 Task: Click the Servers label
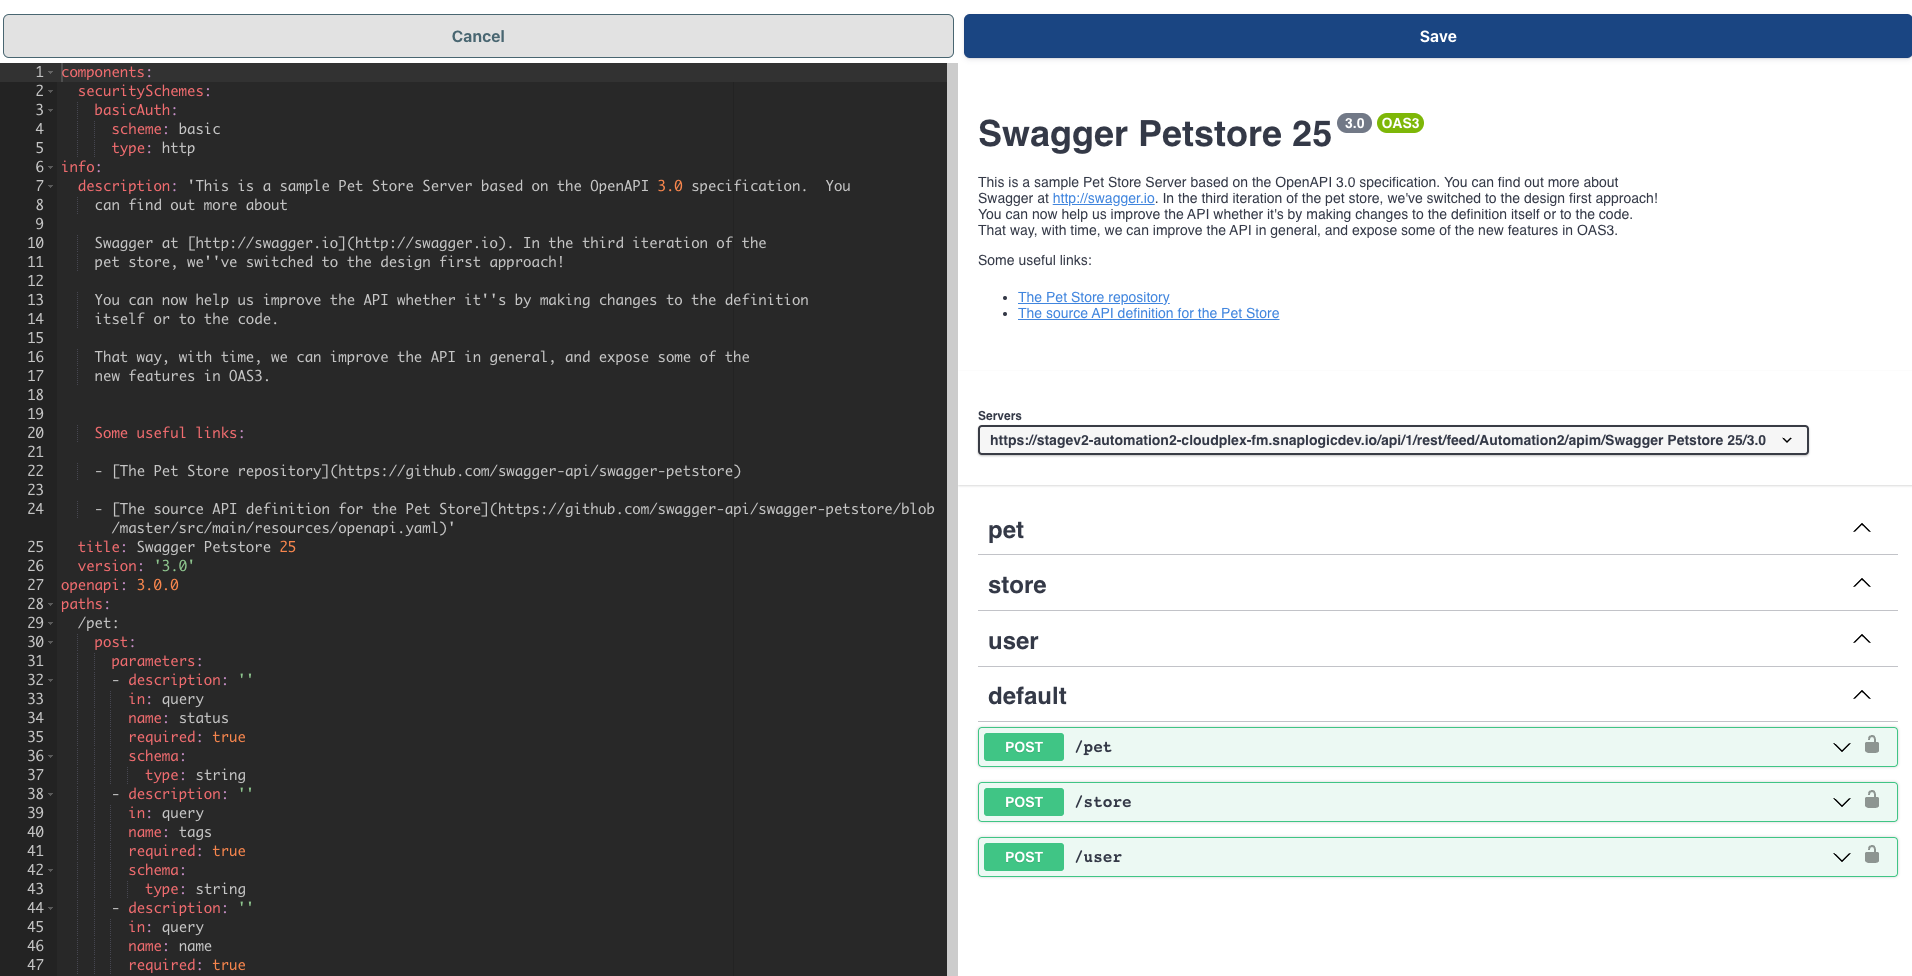1000,416
